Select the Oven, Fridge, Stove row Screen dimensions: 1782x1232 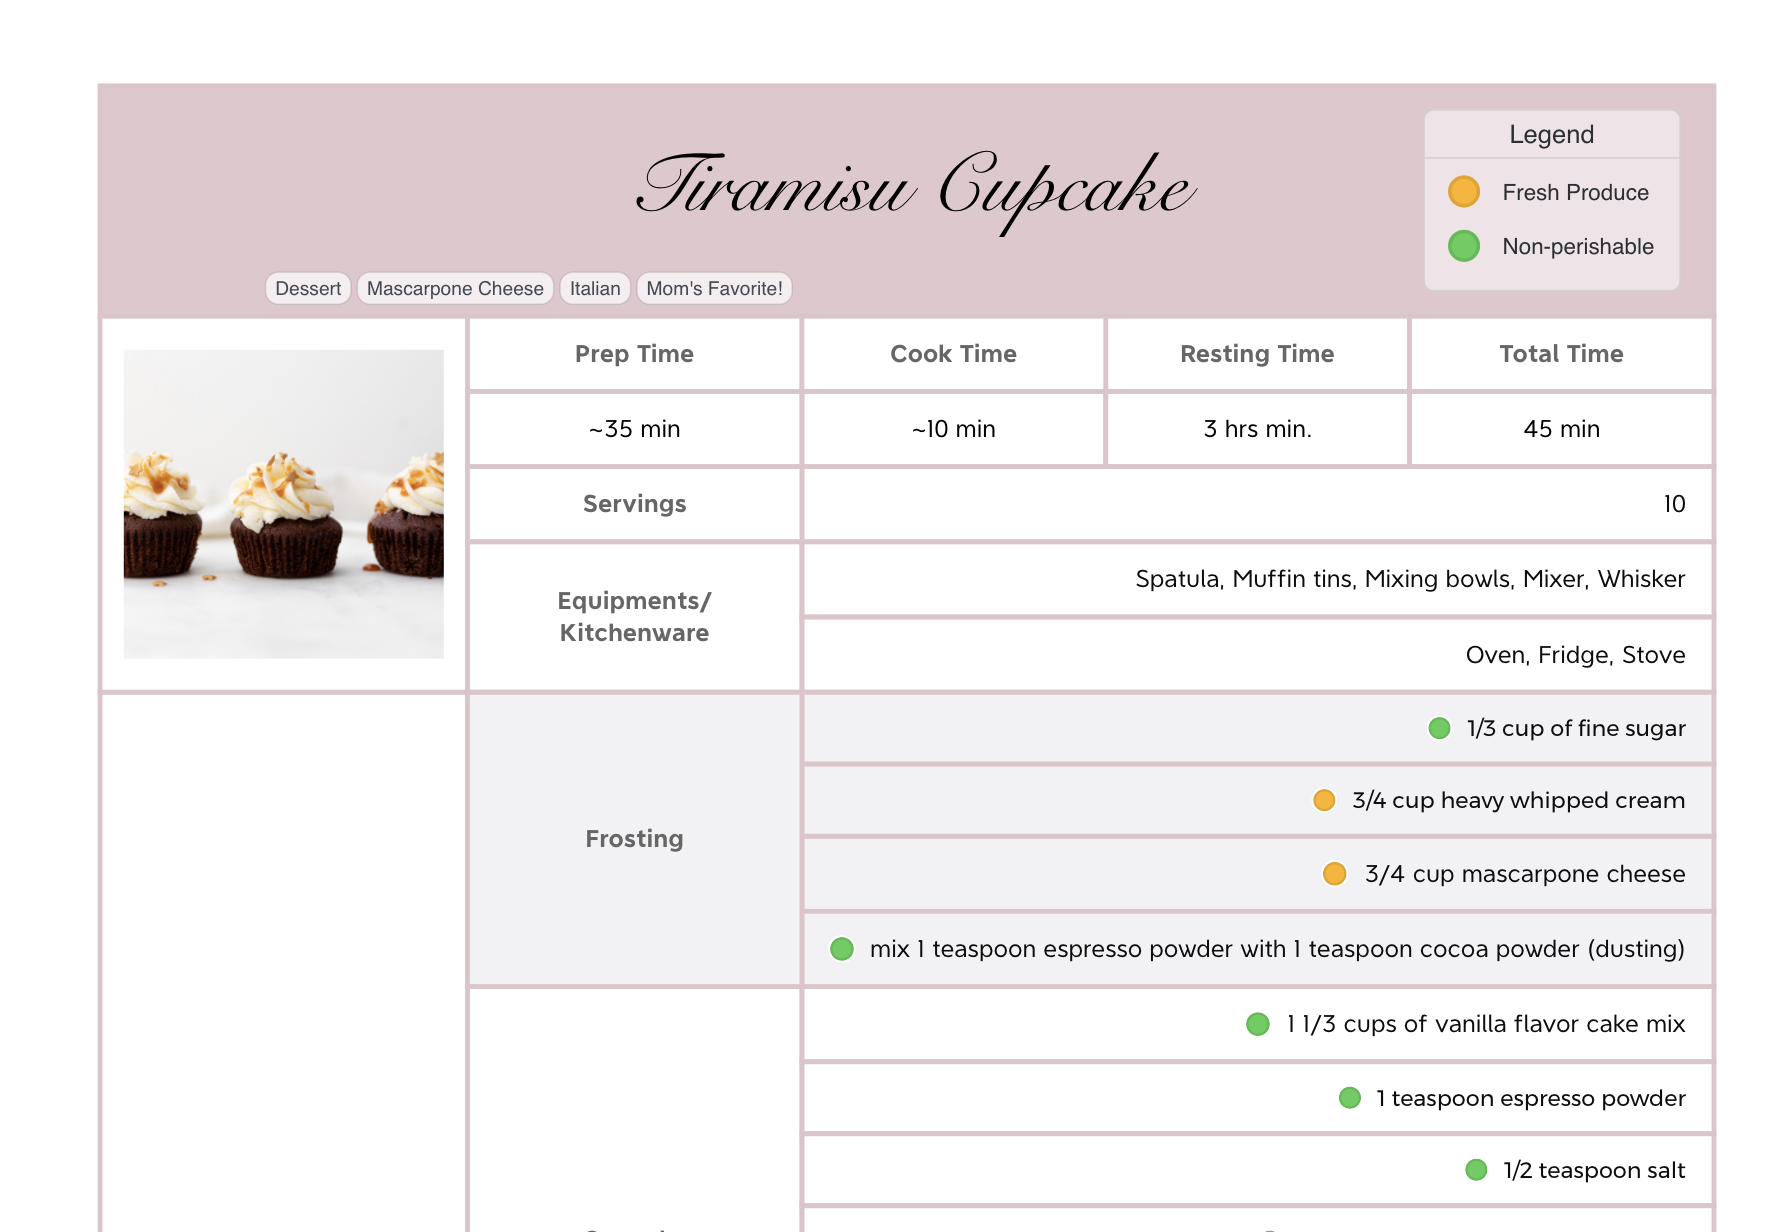1257,655
